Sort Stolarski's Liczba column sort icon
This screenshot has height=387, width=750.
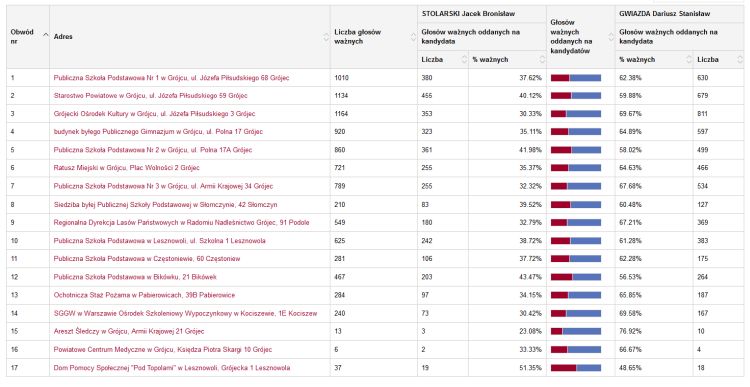tap(464, 59)
